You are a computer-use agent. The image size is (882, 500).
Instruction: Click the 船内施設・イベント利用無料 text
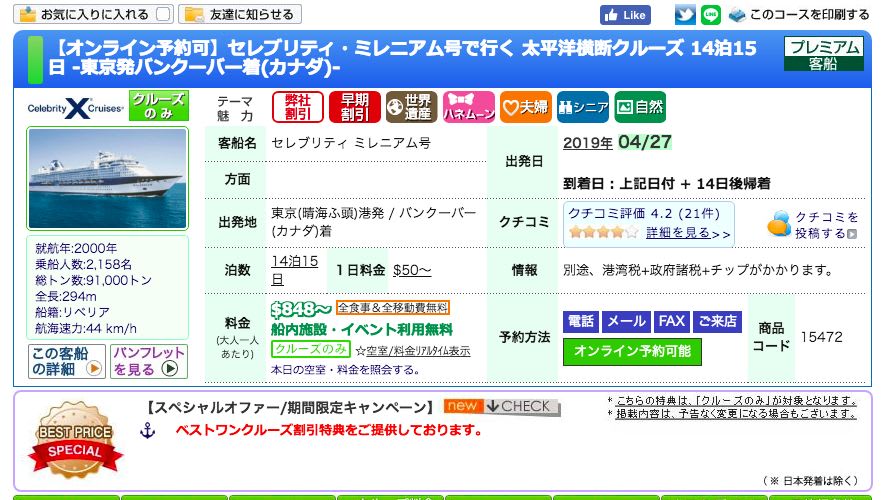(362, 330)
